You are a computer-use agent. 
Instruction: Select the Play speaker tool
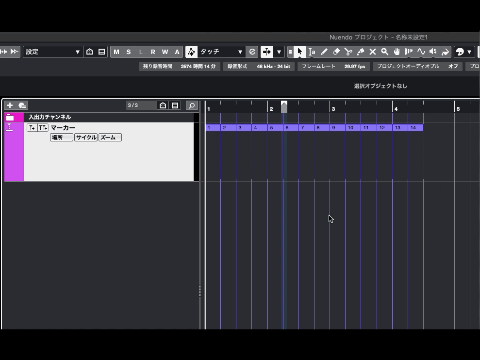433,52
